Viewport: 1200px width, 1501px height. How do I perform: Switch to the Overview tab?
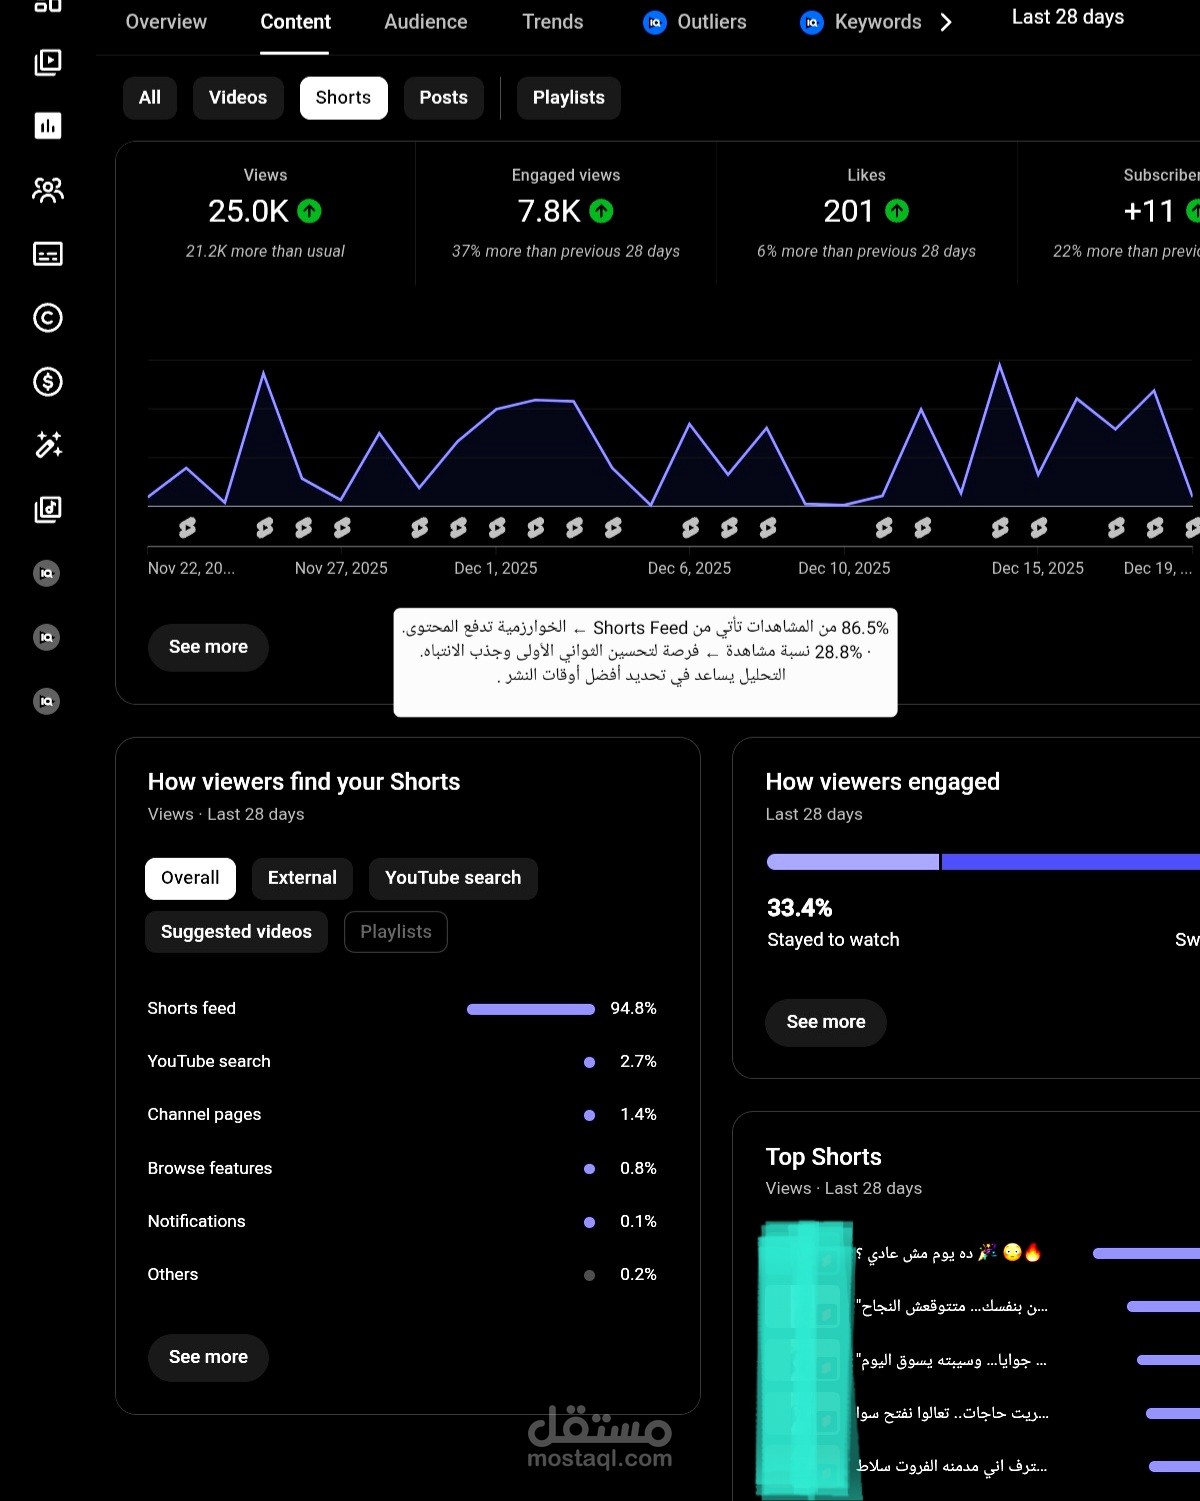[x=166, y=22]
